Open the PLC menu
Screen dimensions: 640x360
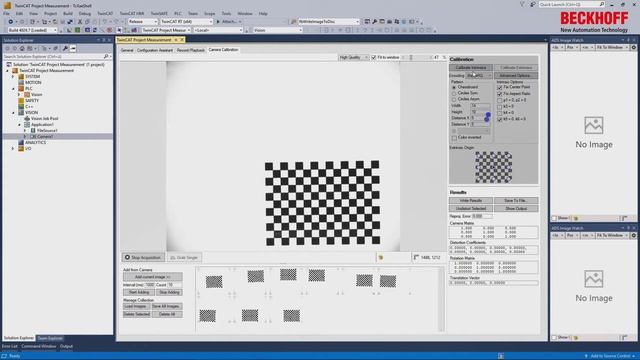coord(178,13)
